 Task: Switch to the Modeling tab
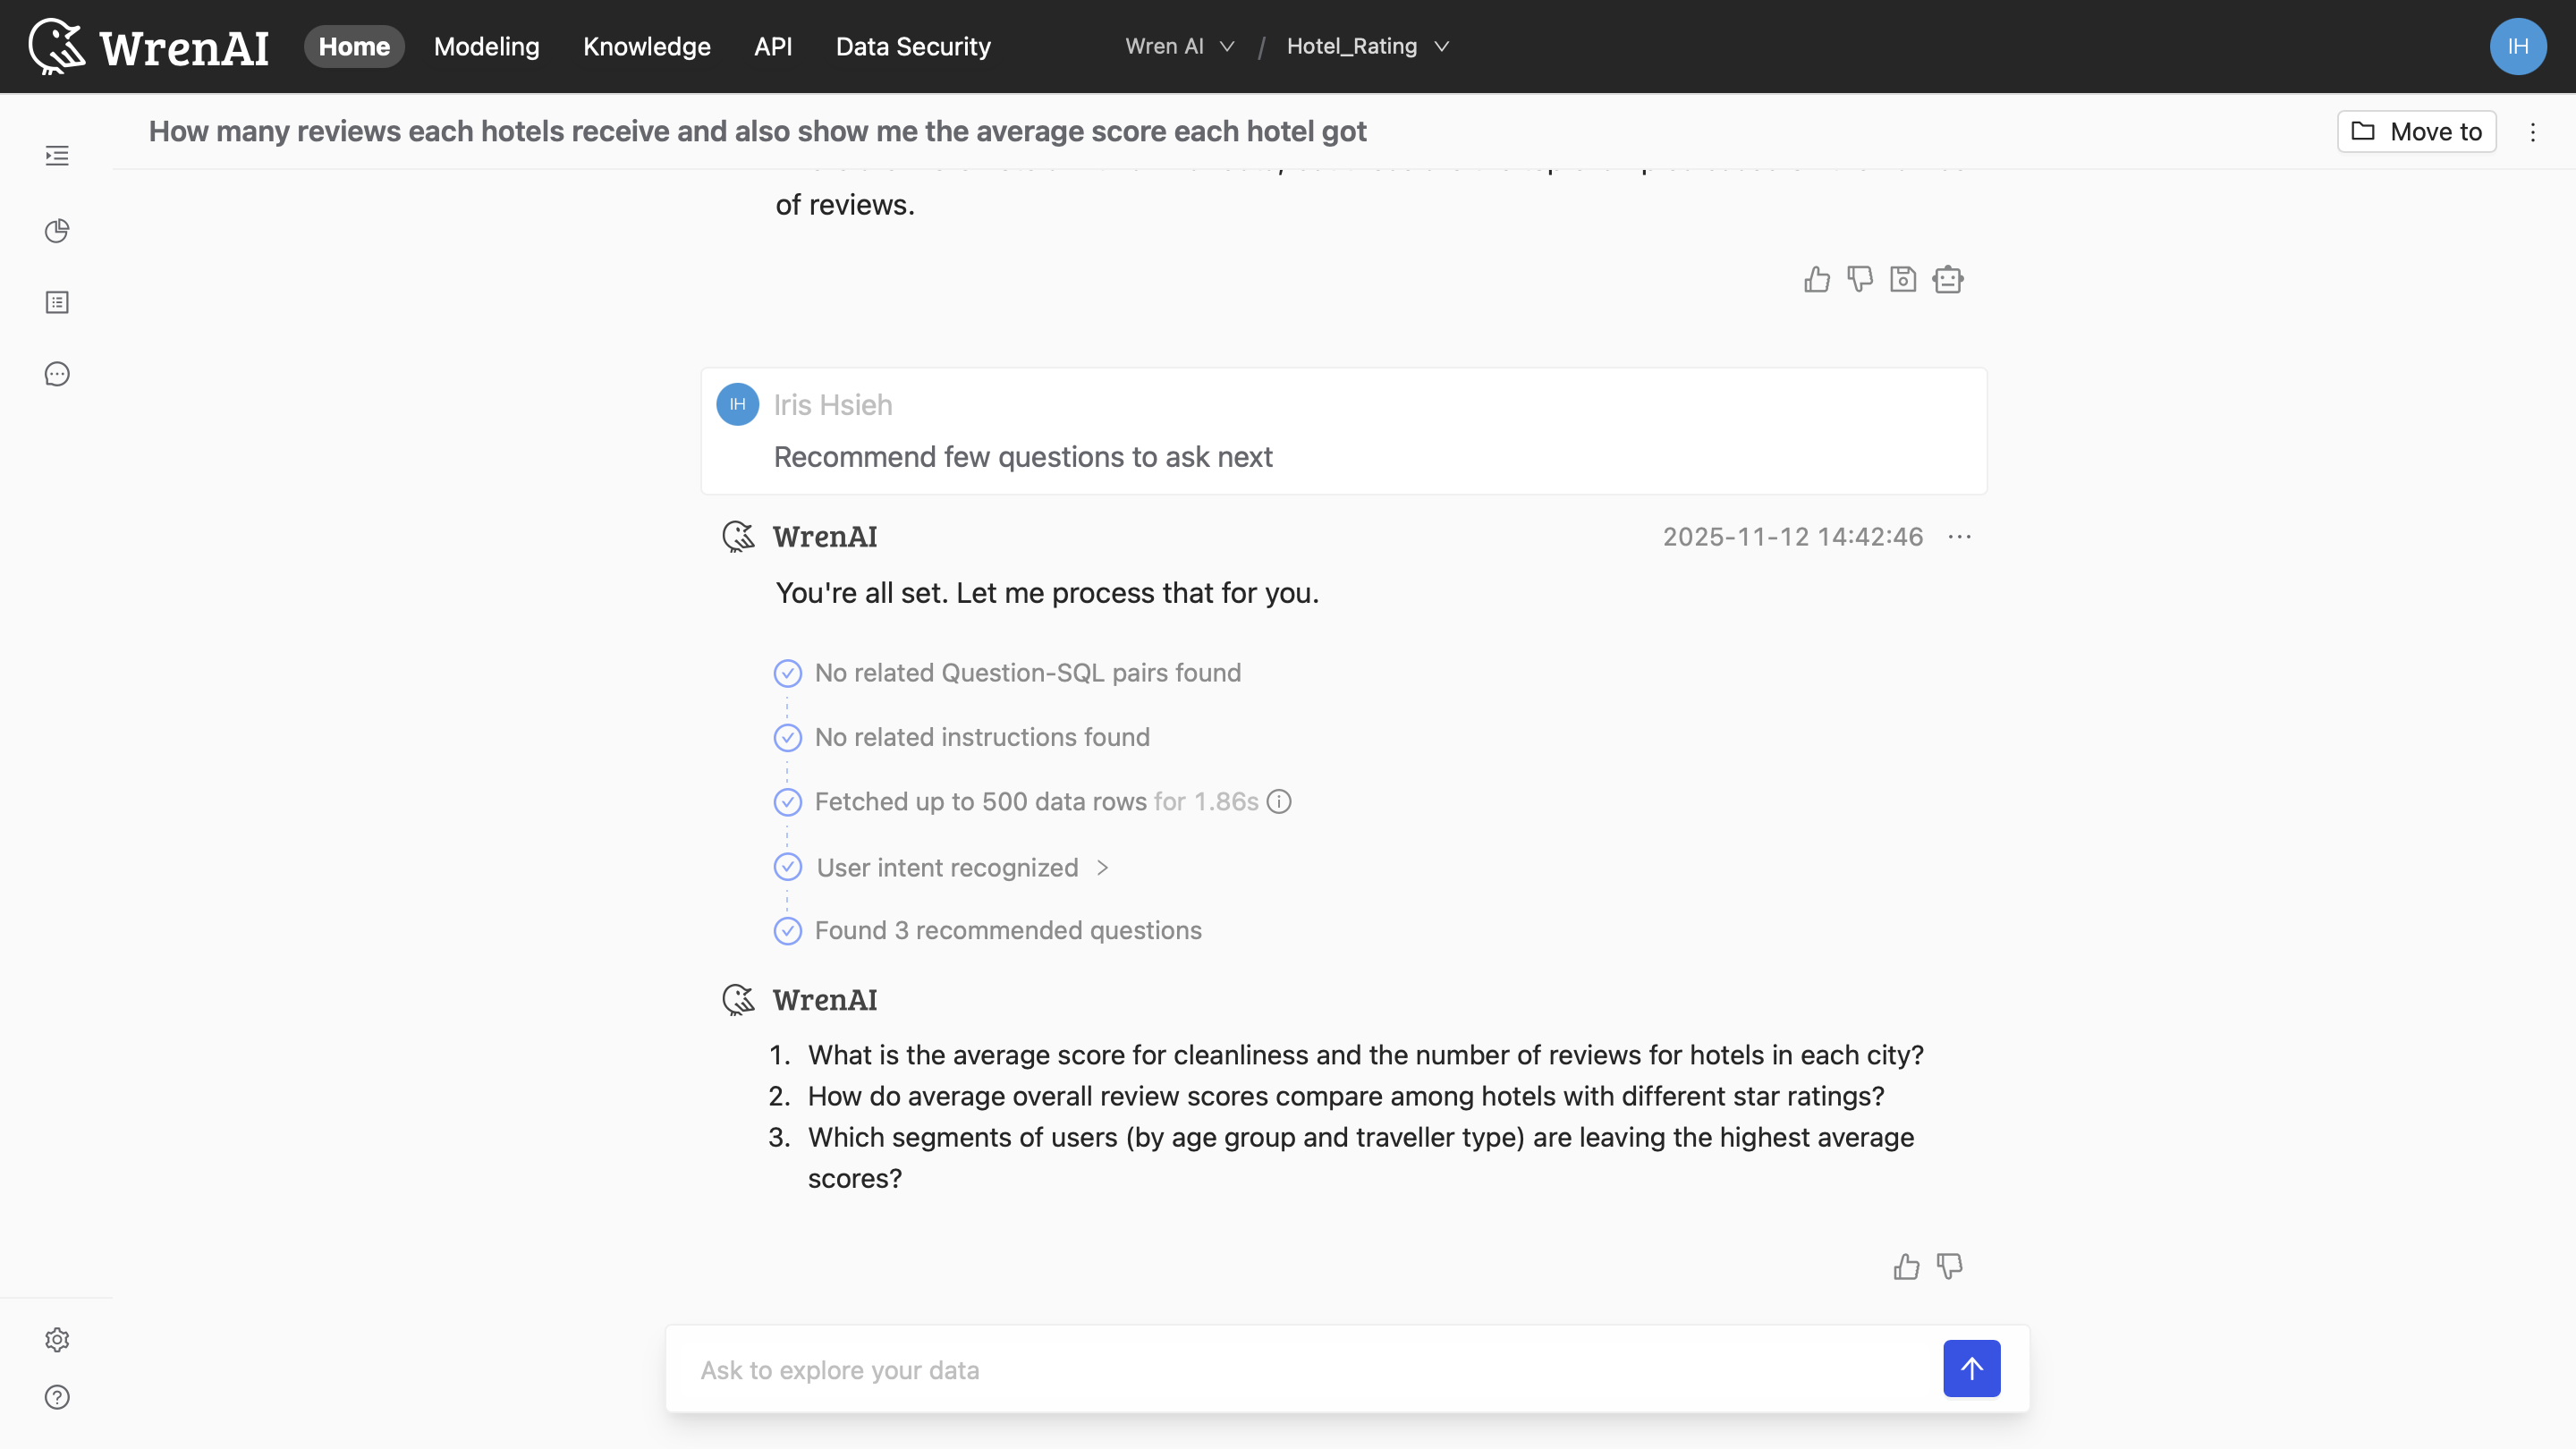[x=486, y=46]
